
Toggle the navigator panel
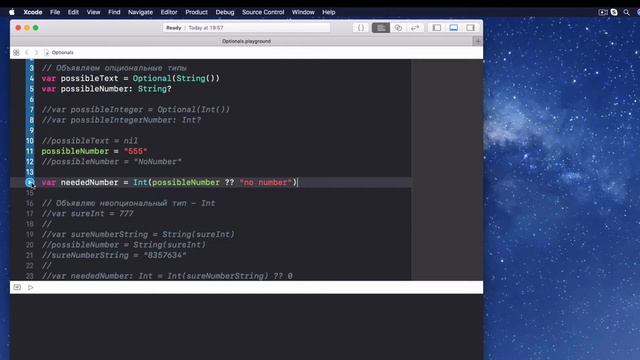tap(437, 28)
